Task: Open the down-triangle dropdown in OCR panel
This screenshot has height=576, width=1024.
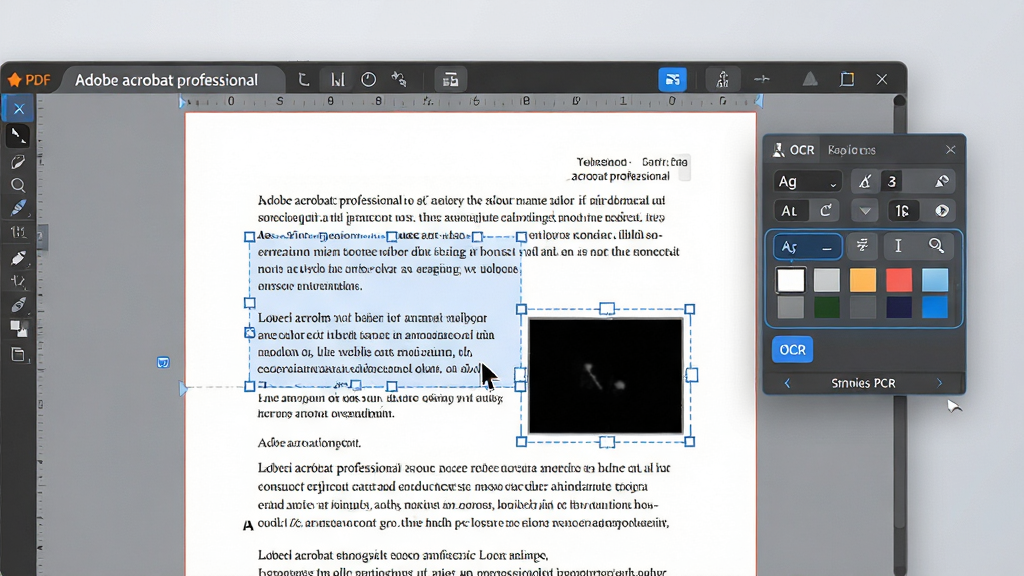Action: [865, 211]
